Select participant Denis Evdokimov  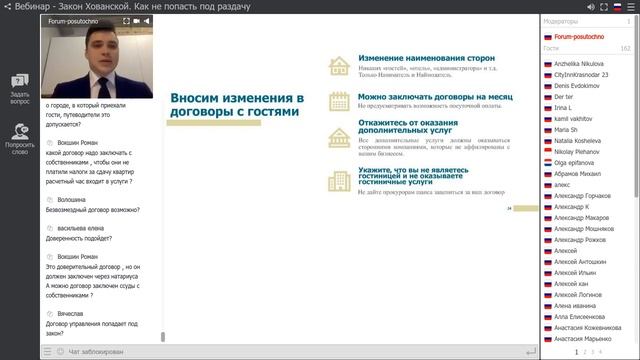[x=577, y=86]
